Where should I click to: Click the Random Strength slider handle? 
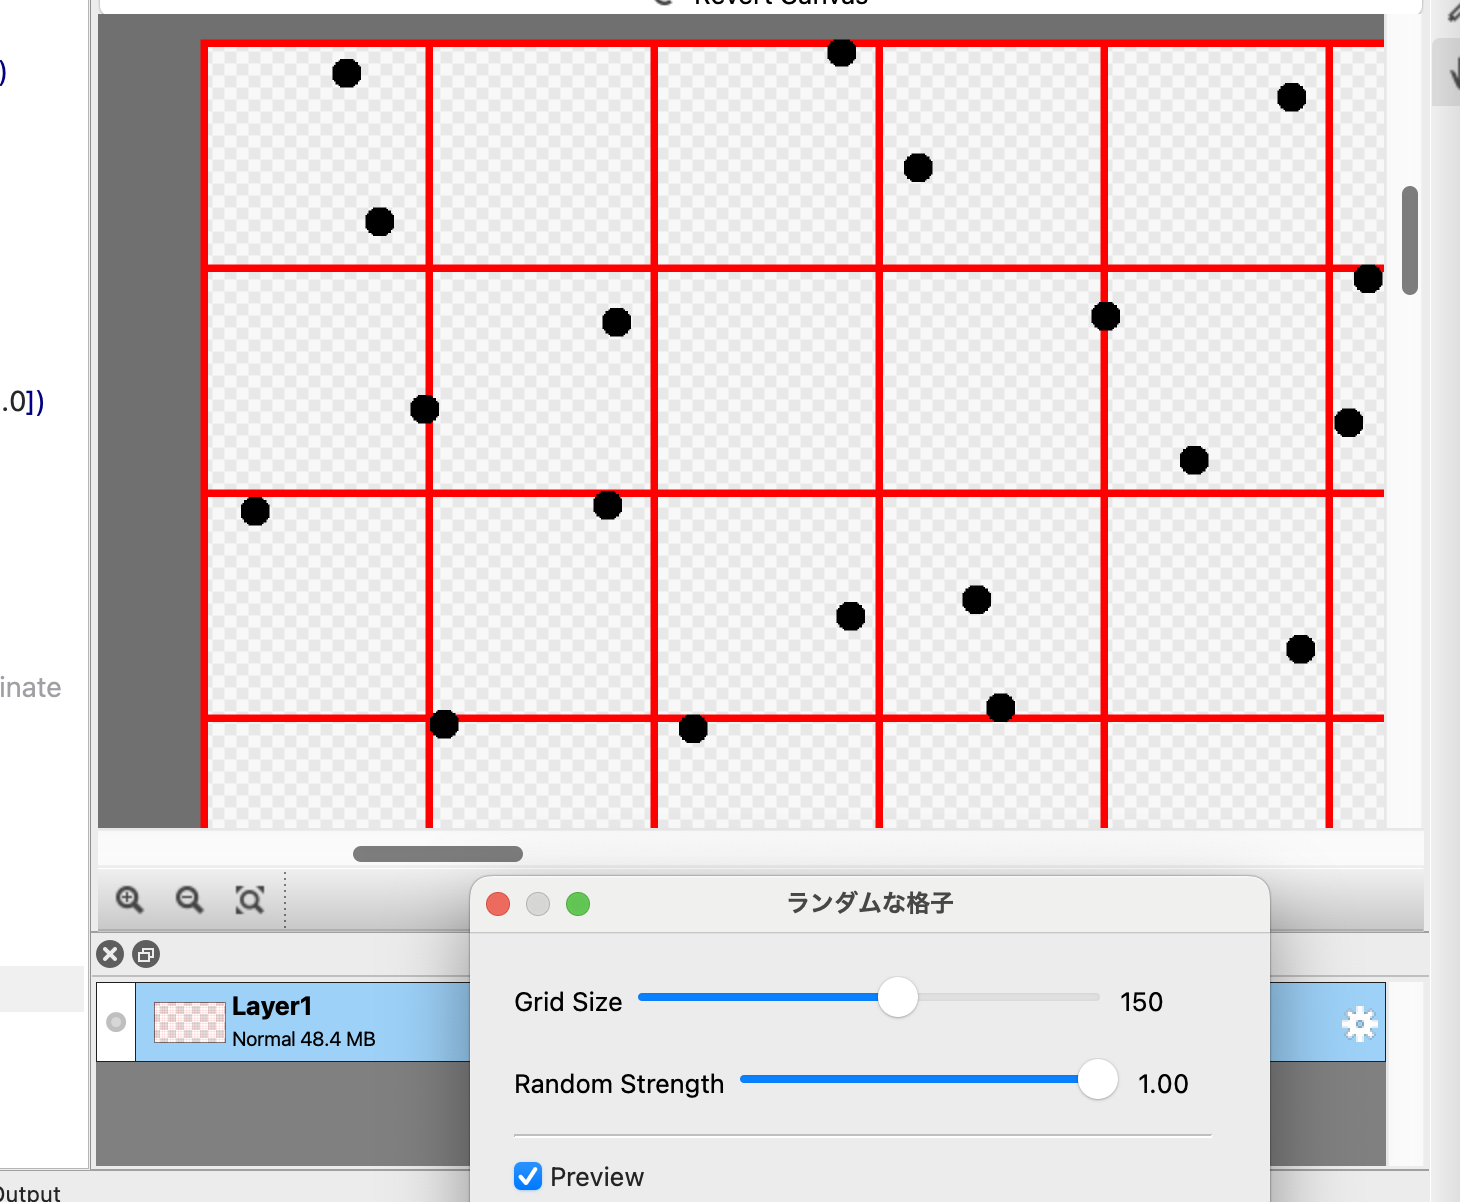[x=1097, y=1080]
